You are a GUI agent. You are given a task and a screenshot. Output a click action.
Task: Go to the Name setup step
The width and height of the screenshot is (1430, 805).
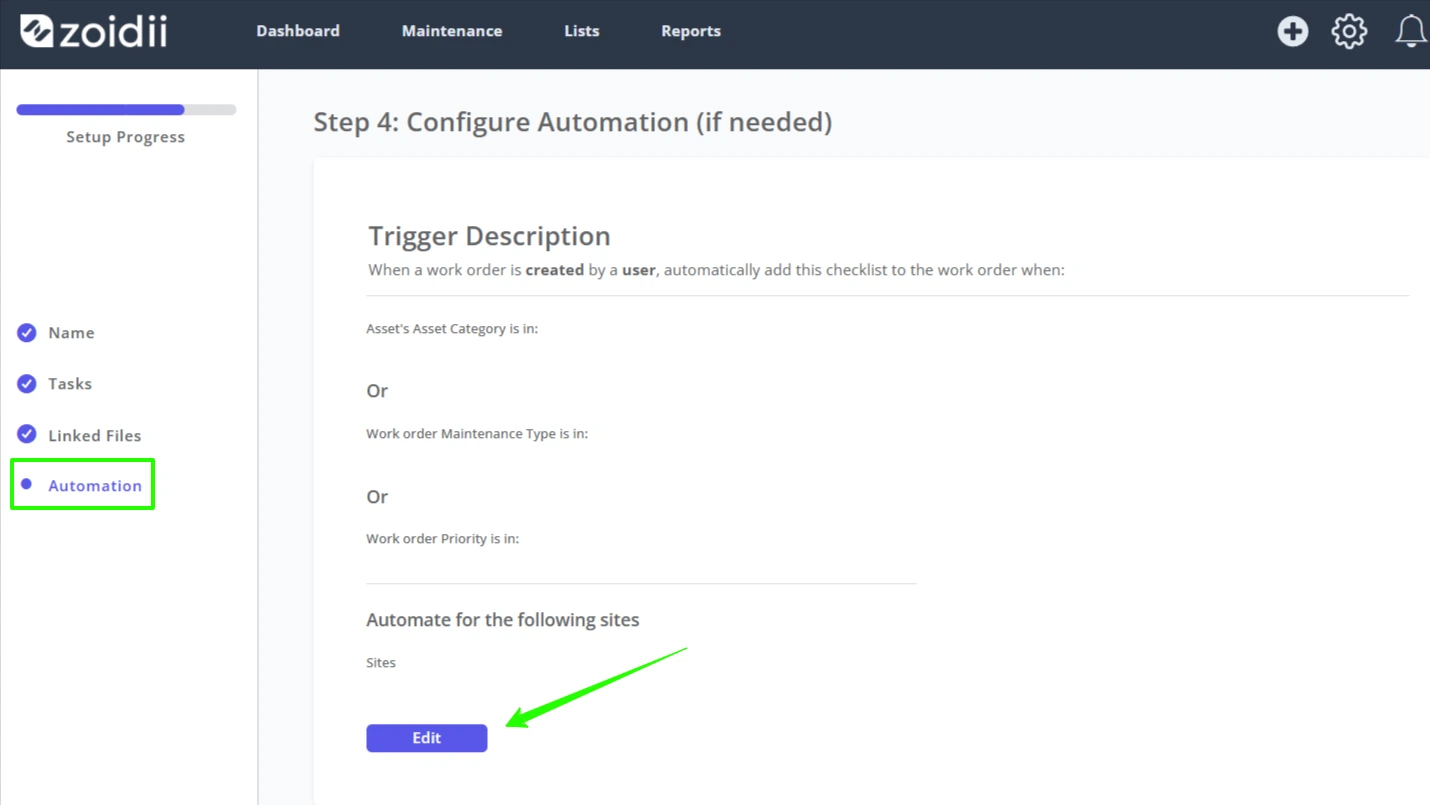point(71,333)
